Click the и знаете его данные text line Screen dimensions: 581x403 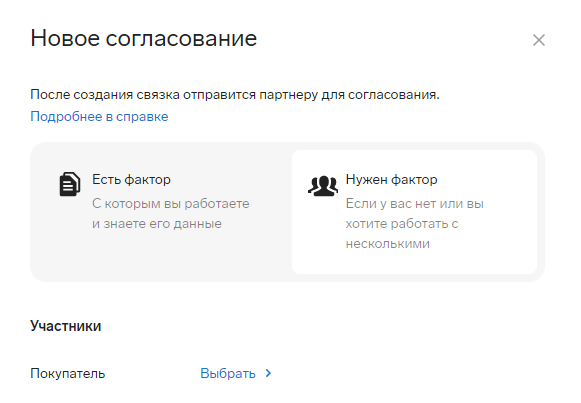coord(157,224)
